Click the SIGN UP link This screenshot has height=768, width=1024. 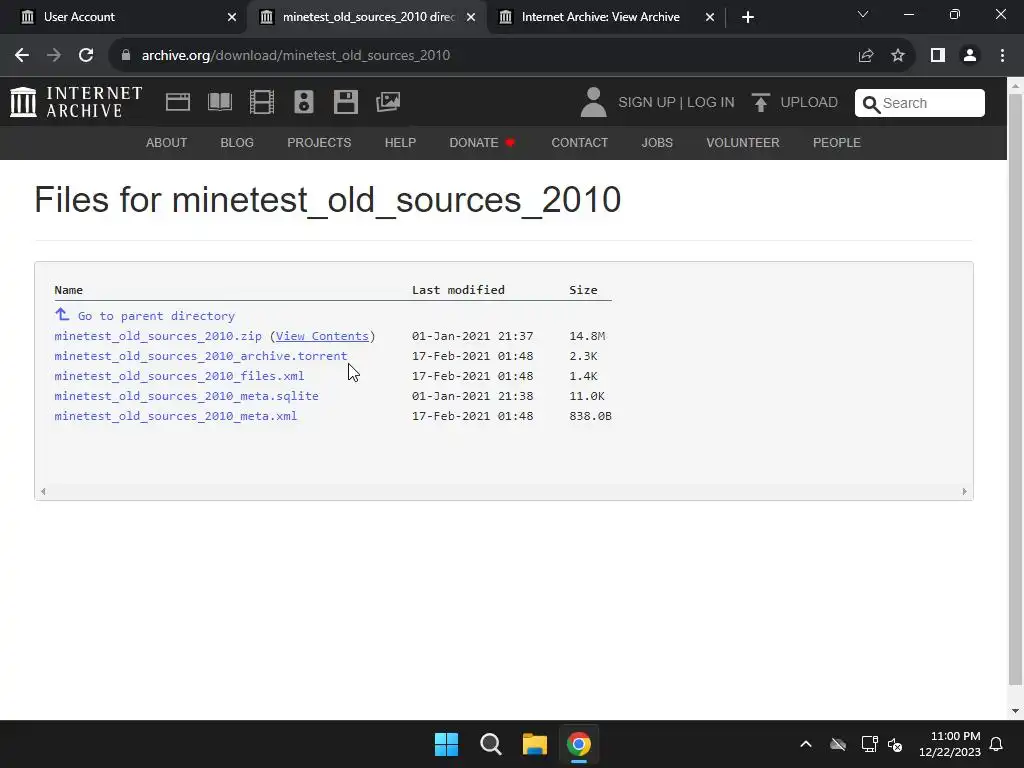point(647,103)
